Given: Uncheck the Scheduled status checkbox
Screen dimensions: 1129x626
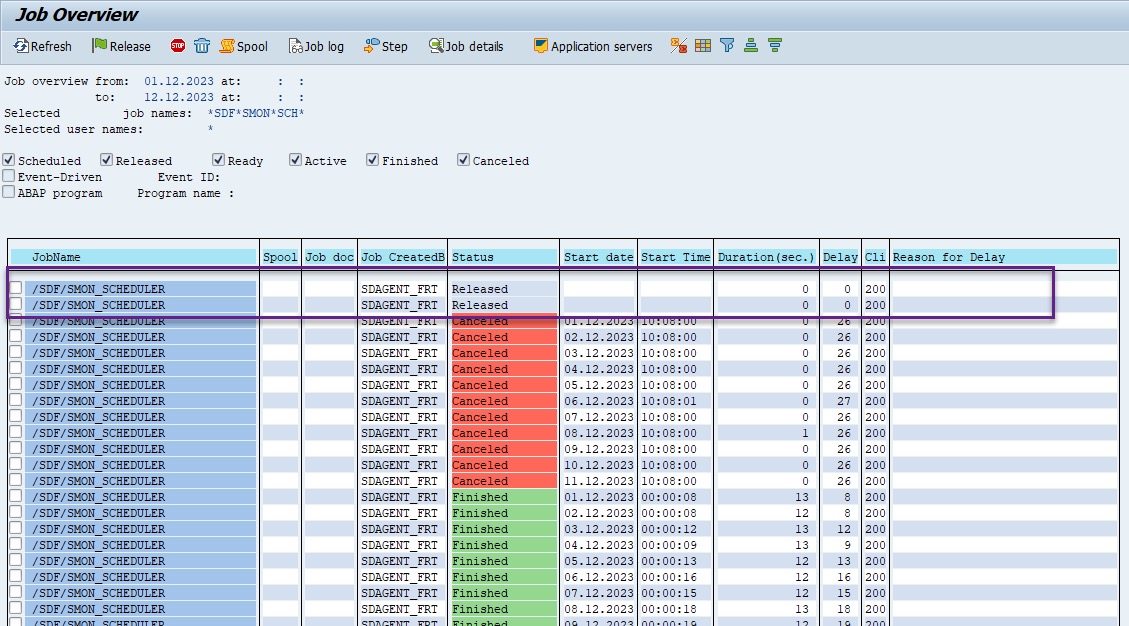Looking at the screenshot, I should [x=9, y=160].
